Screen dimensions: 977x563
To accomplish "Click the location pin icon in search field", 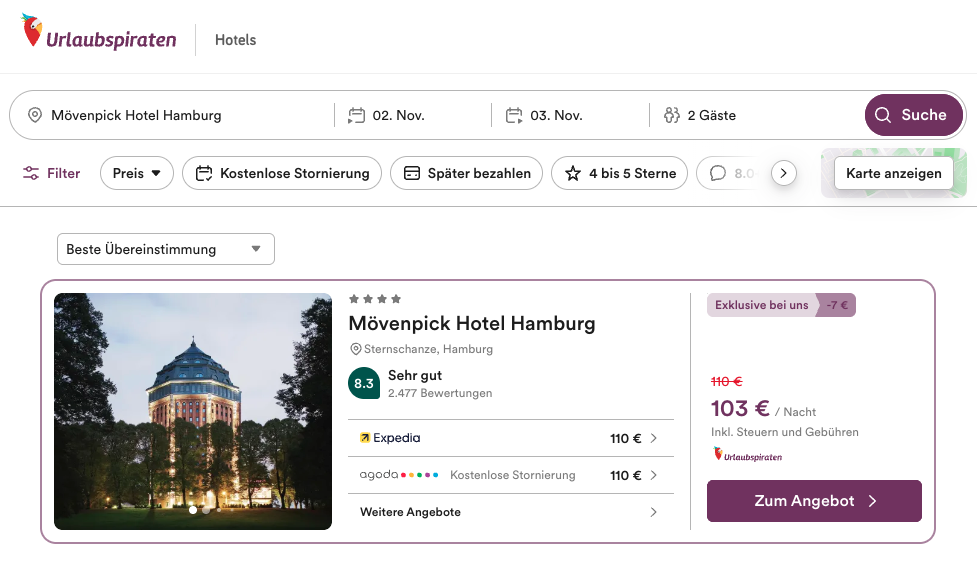I will coord(36,115).
